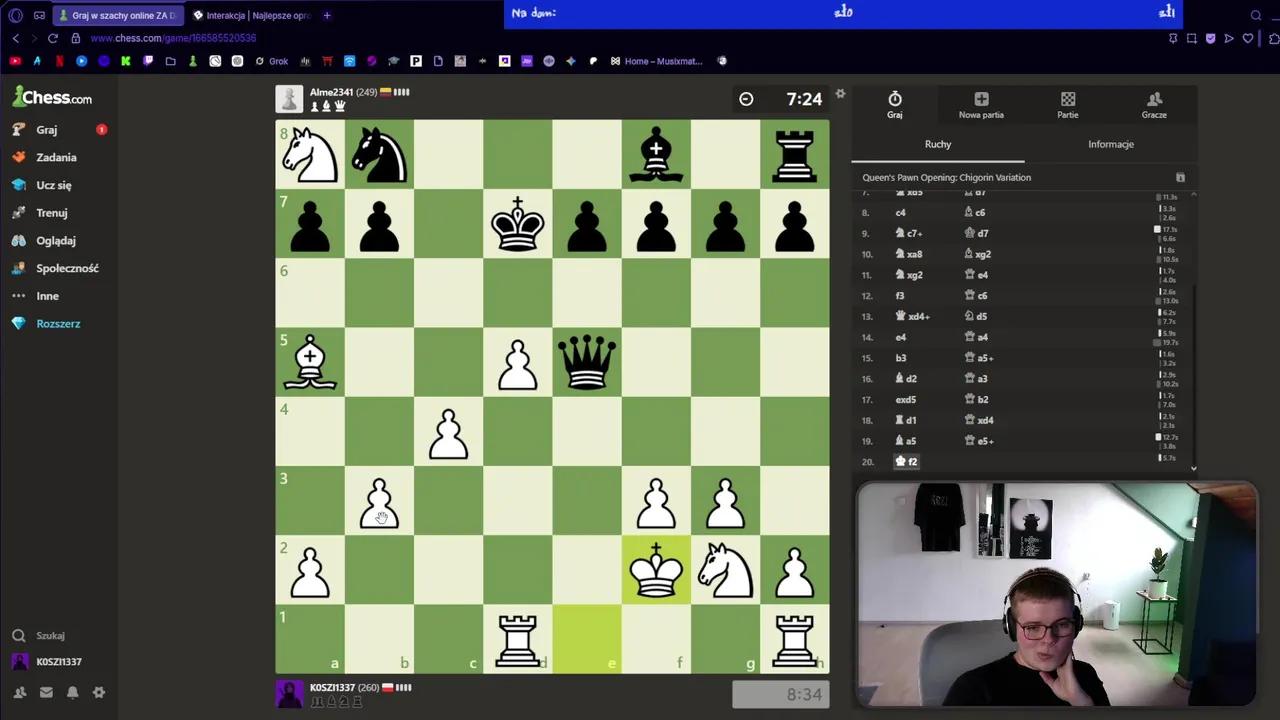Click K0SZI1337 avatar below the board
Screen dimensions: 1280x720
[x=289, y=694]
